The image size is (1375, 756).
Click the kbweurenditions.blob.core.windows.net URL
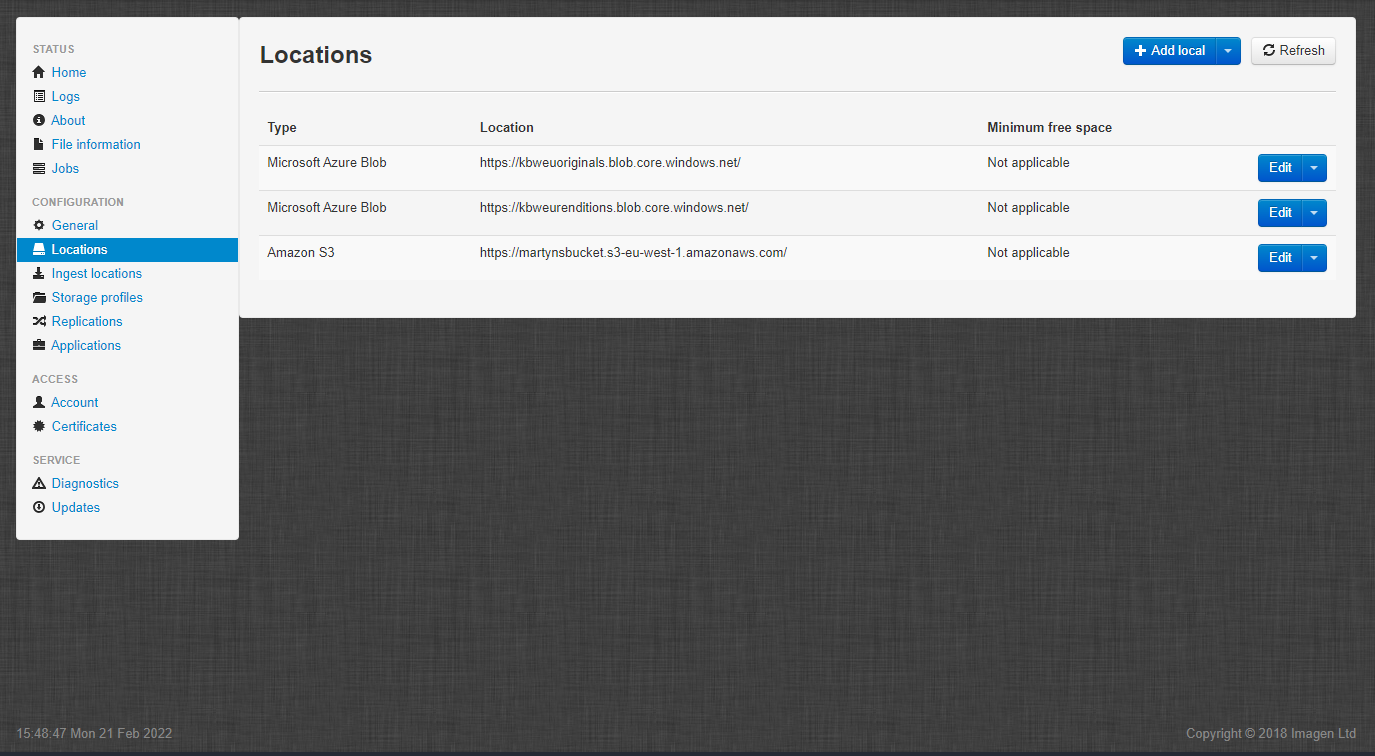coord(614,207)
